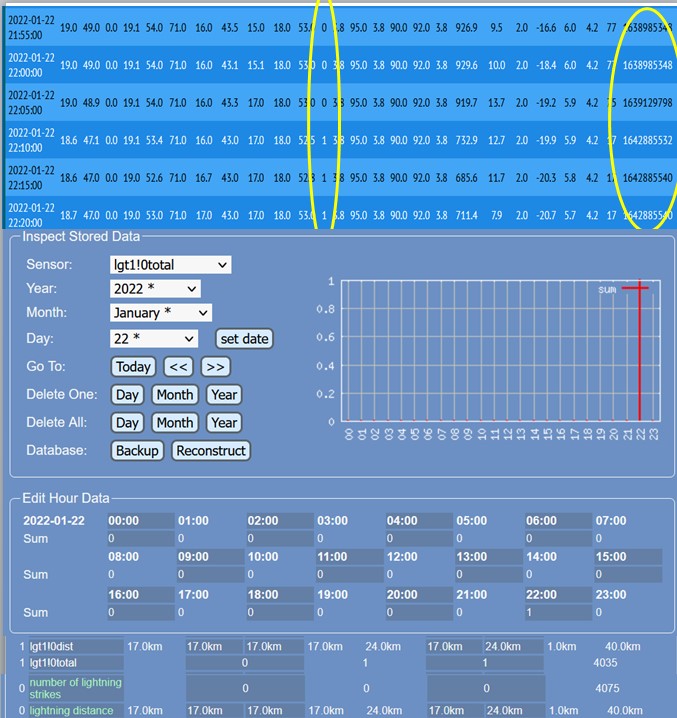Click the database Reconstruct button

(x=211, y=451)
